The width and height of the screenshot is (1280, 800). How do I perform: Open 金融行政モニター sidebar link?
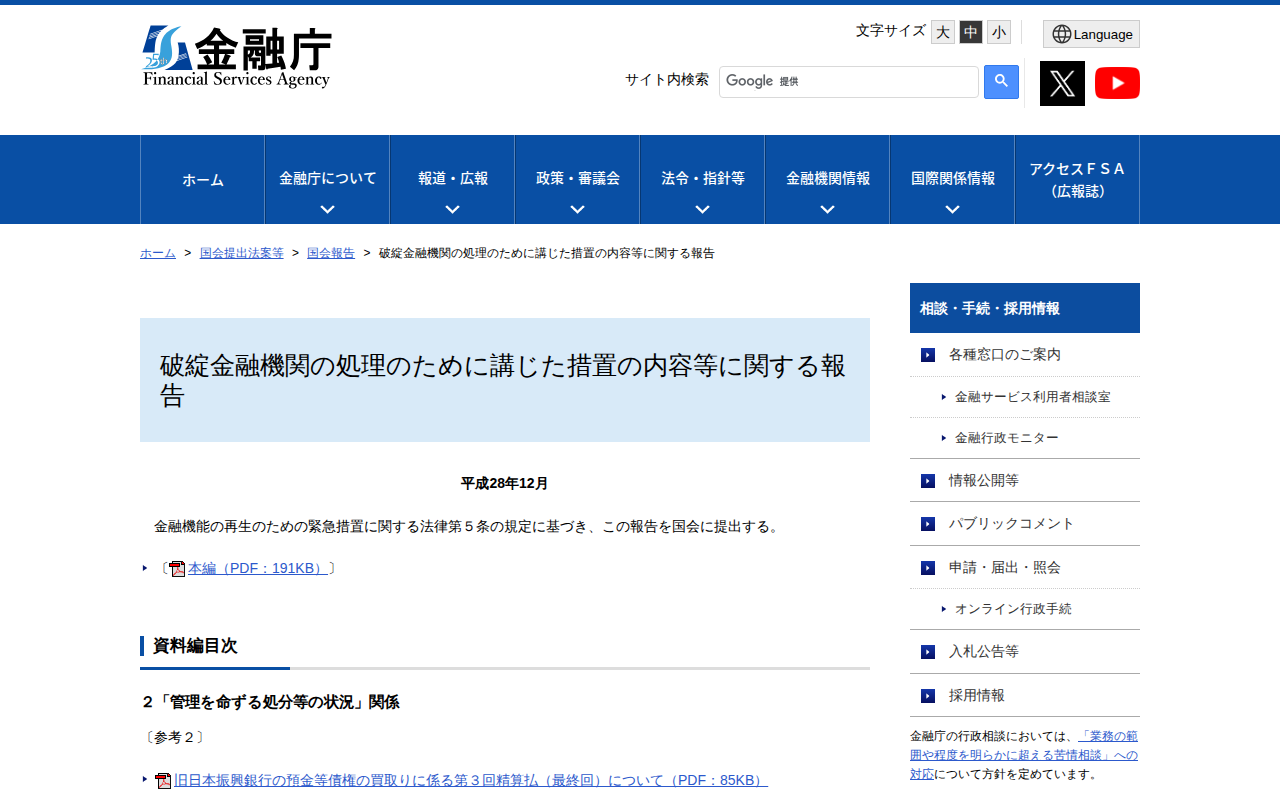[1006, 438]
